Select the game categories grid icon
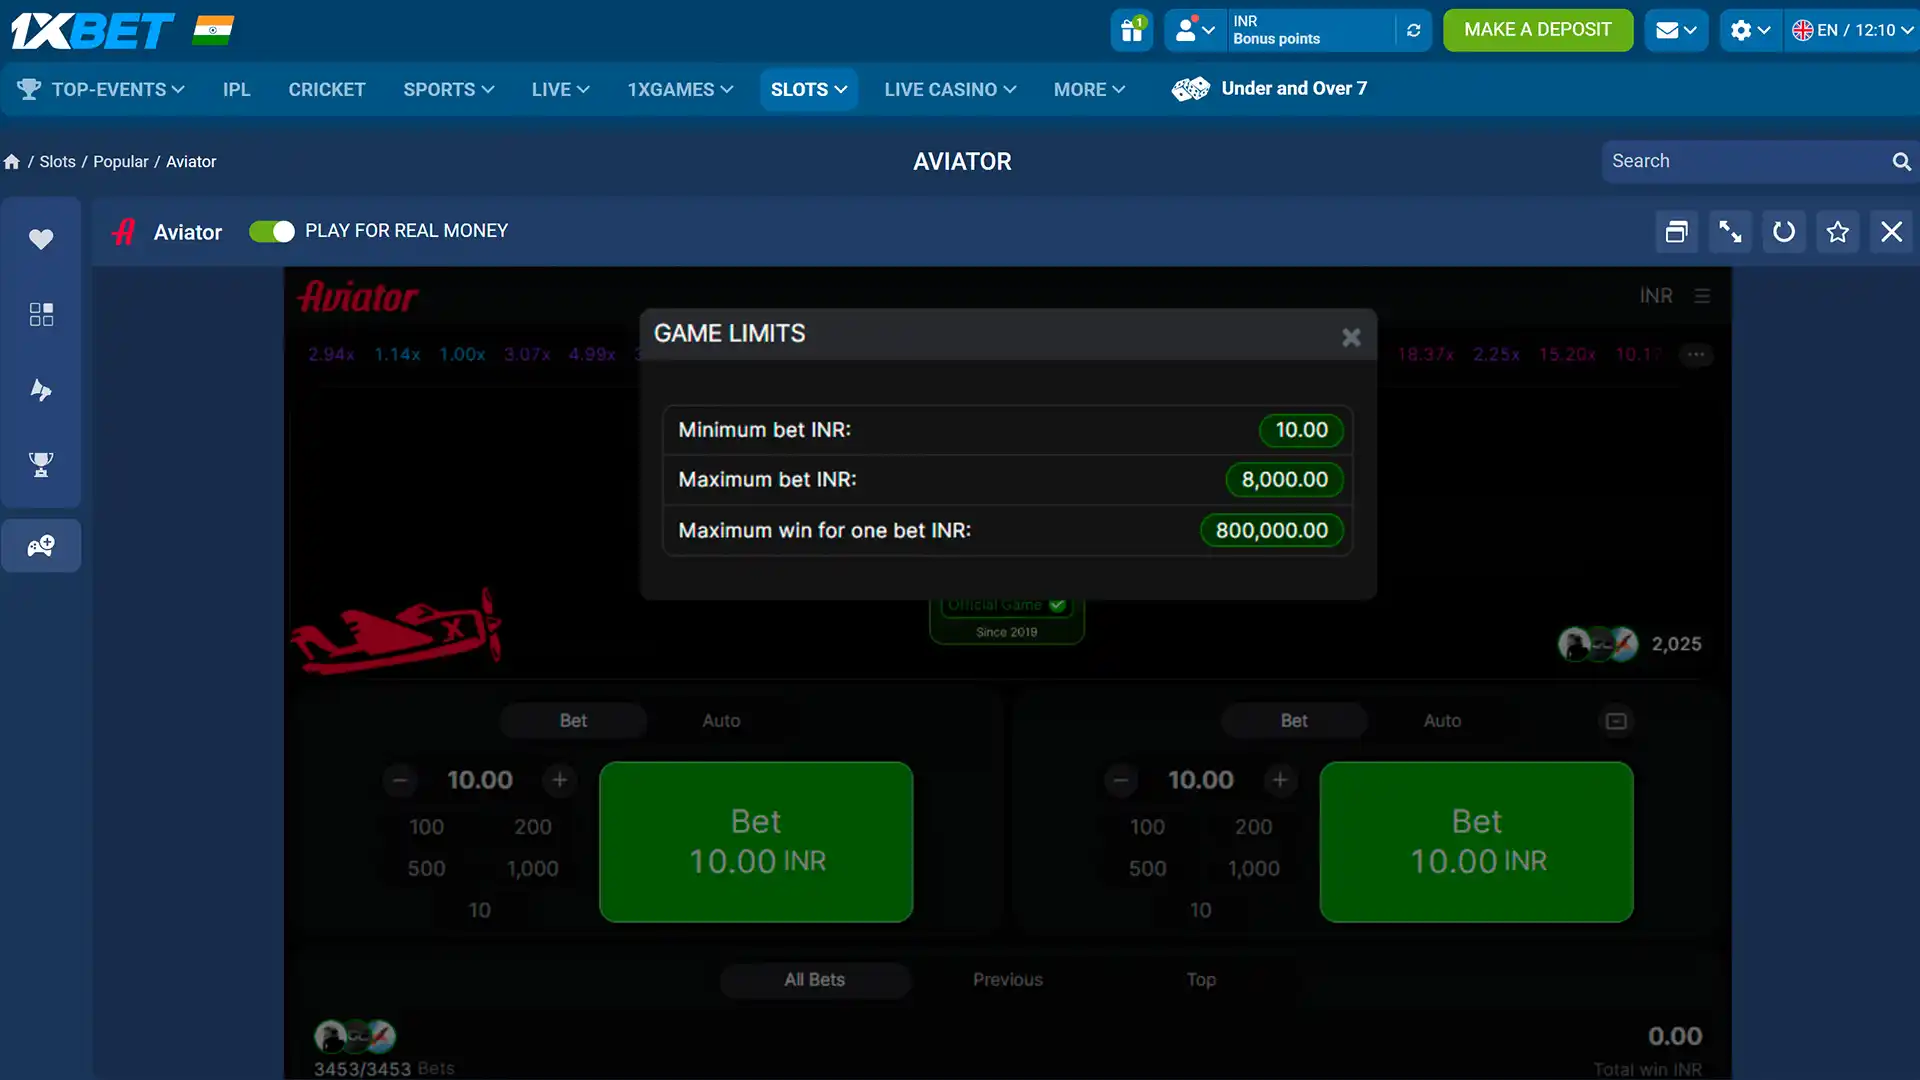1920x1080 pixels. pos(41,314)
